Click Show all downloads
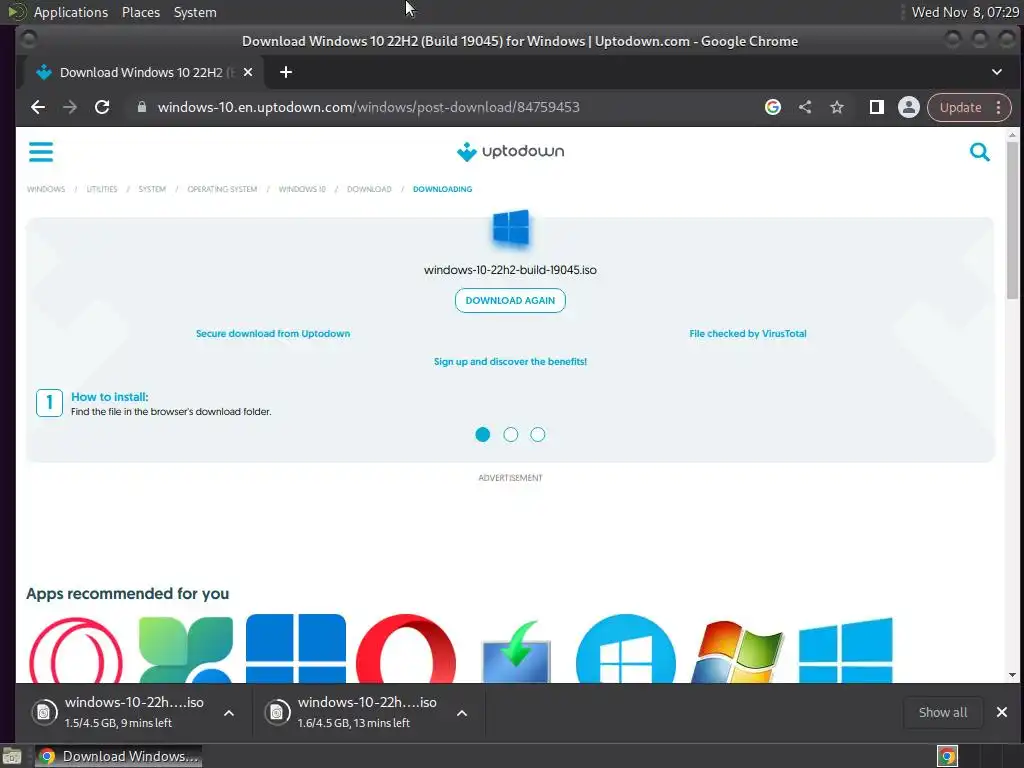 click(942, 712)
